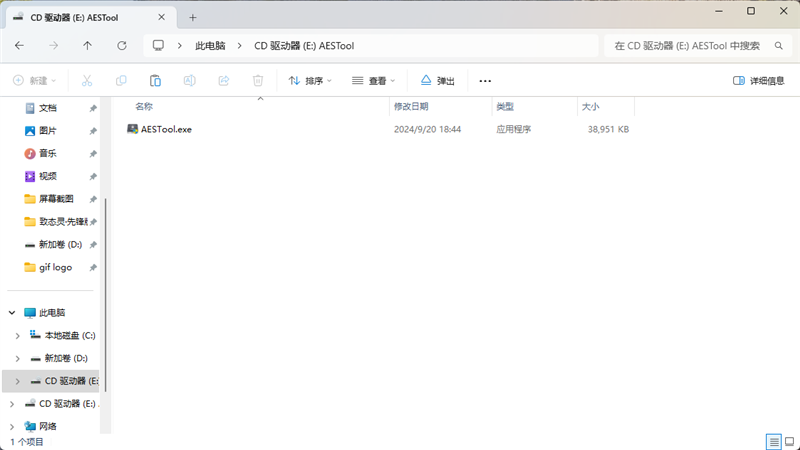Viewport: 800px width, 450px height.
Task: Click the 1 个项目 status bar text
Action: coord(27,442)
